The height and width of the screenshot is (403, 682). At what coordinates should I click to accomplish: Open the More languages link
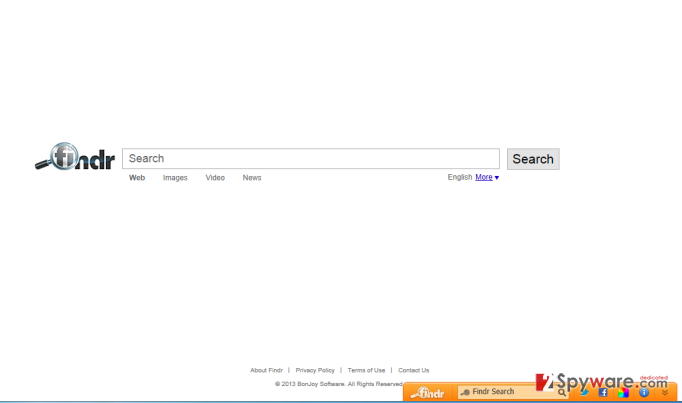point(484,177)
